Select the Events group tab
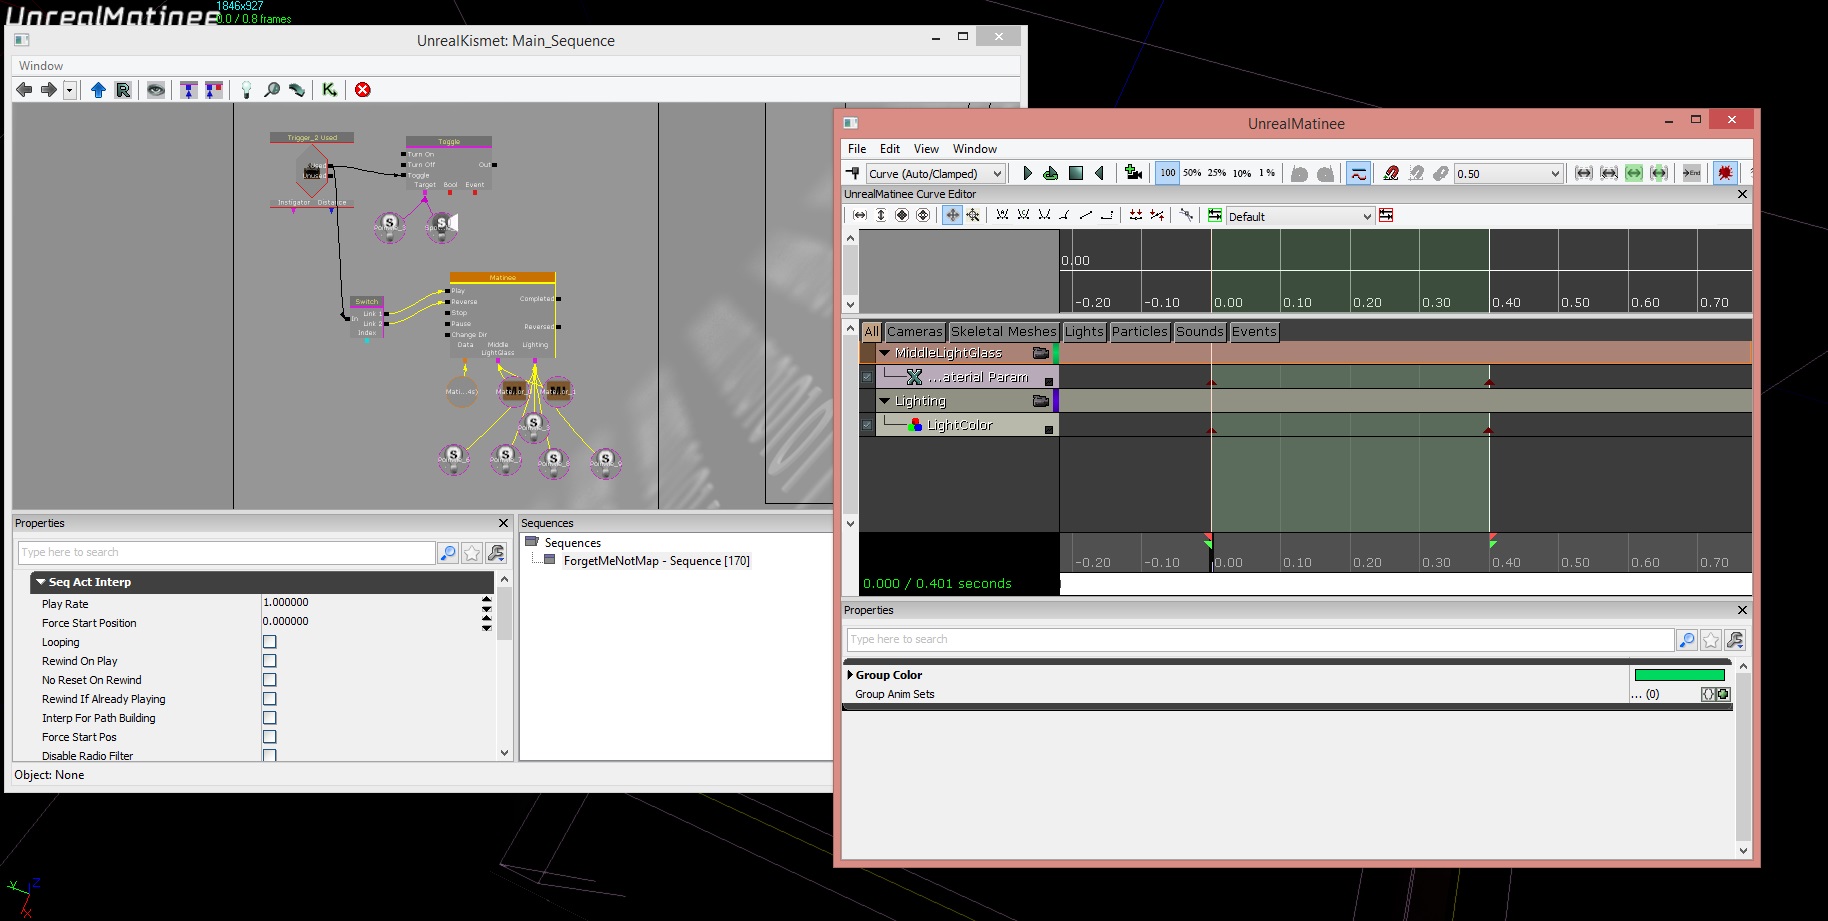Viewport: 1828px width, 921px height. click(1254, 332)
